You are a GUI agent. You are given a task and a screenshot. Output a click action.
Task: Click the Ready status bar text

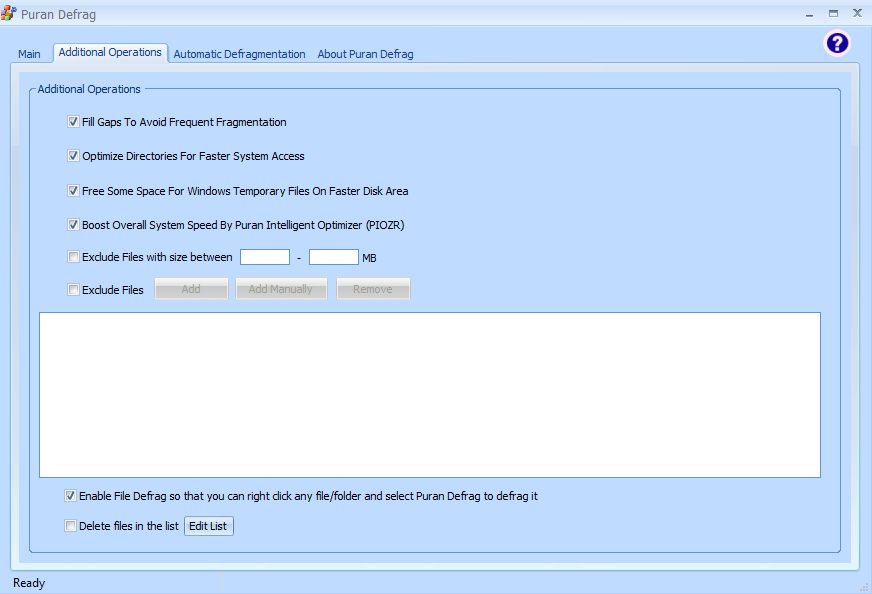click(x=29, y=583)
